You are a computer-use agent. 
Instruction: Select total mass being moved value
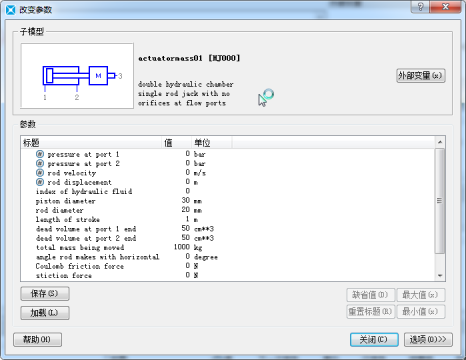(x=177, y=247)
